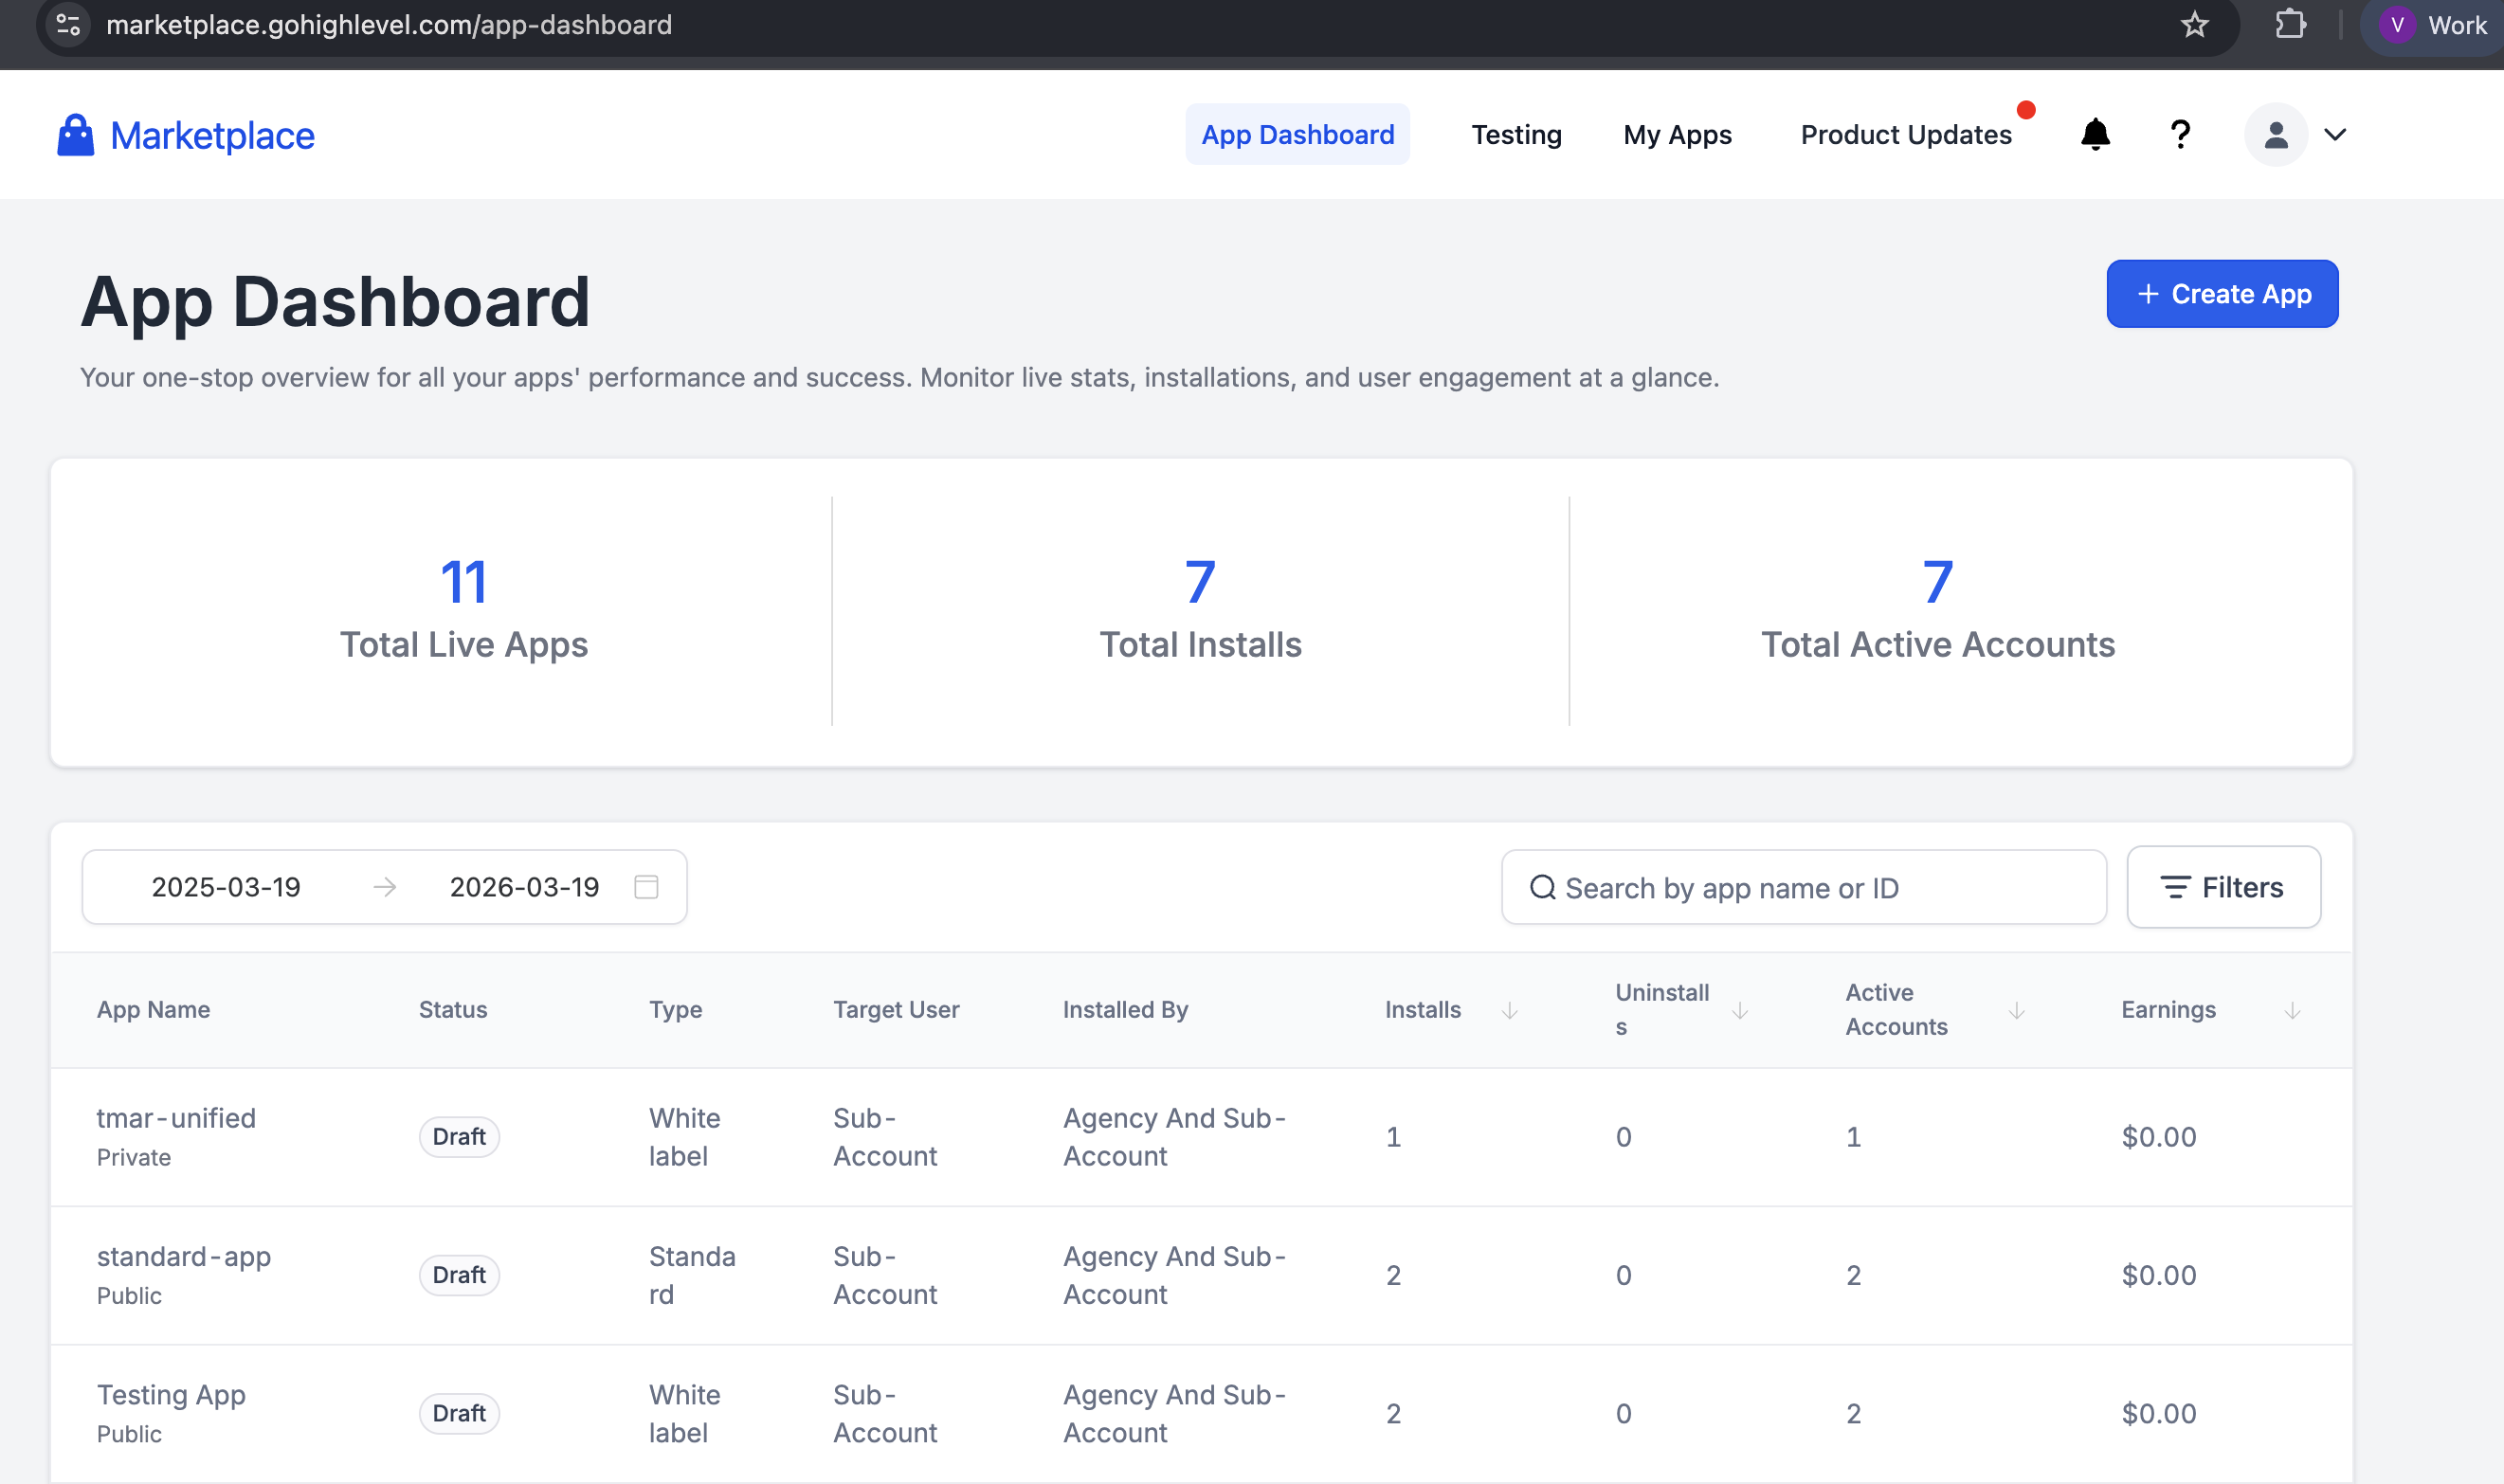Click the start date 2025-03-19 field

coord(226,887)
